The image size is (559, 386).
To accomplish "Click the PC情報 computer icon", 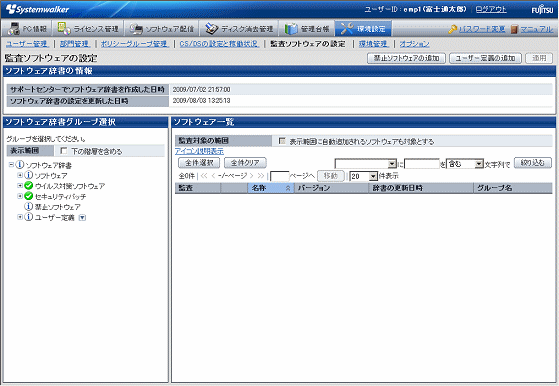I will coord(14,29).
